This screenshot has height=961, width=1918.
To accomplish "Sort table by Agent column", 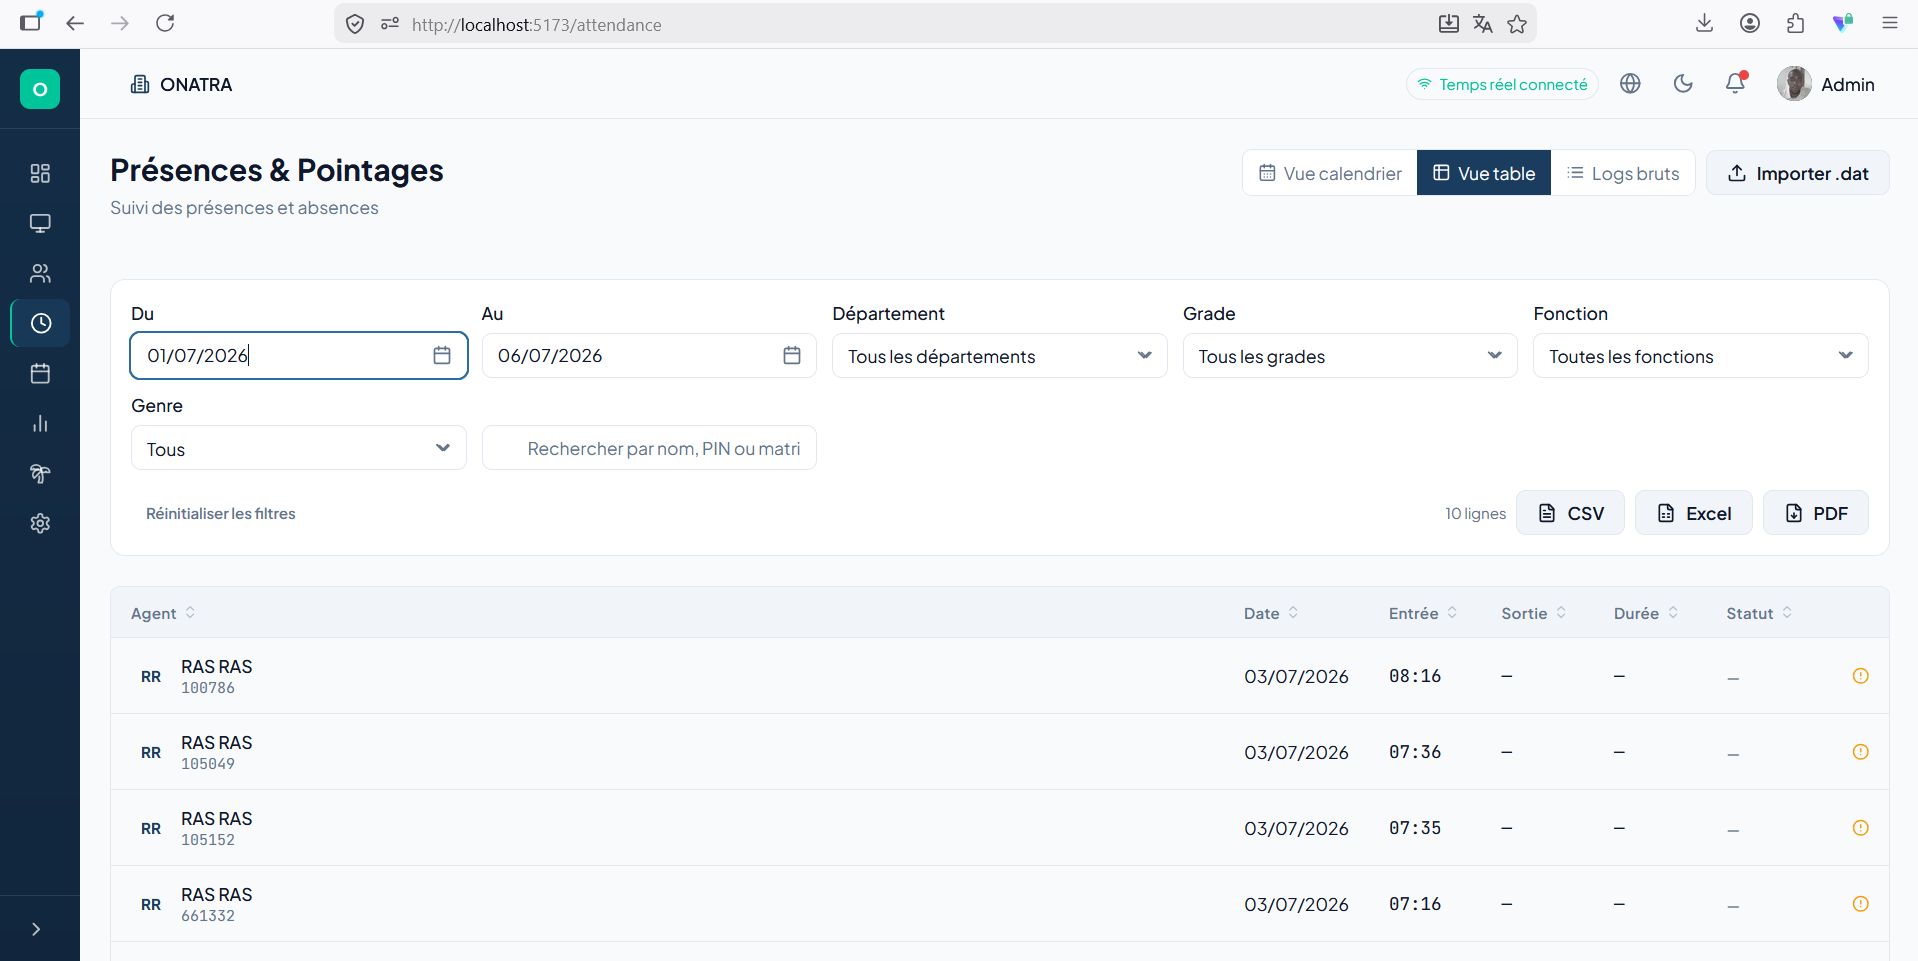I will pyautogui.click(x=163, y=613).
